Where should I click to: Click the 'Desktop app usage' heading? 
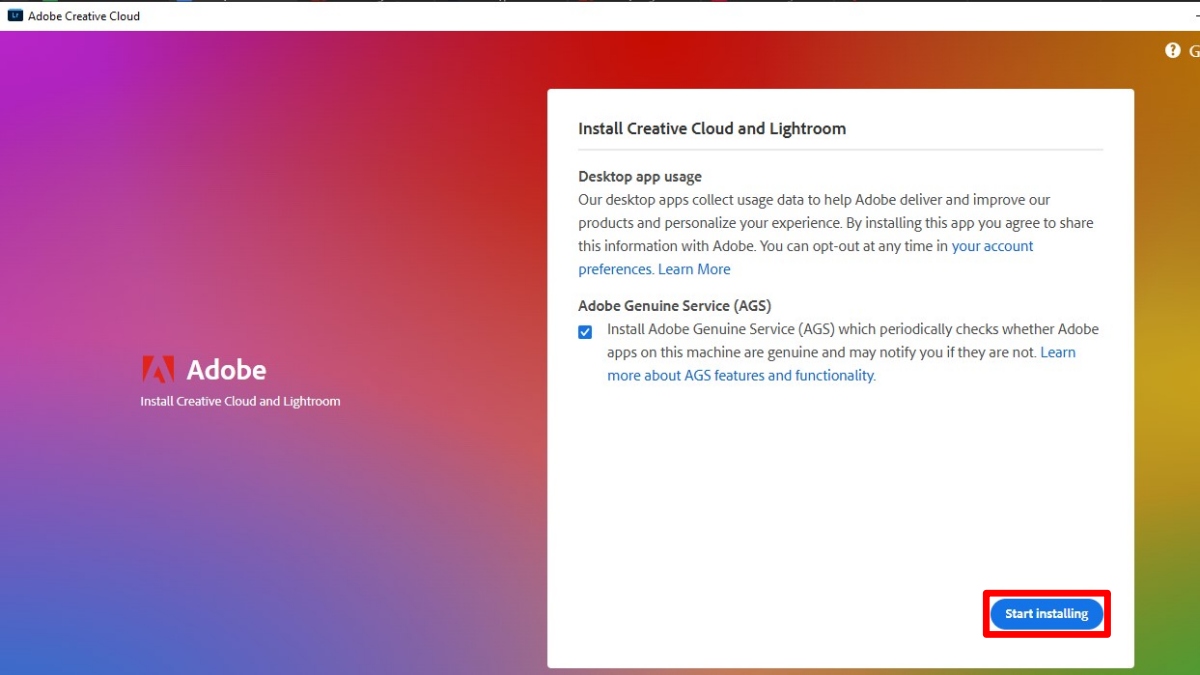640,177
